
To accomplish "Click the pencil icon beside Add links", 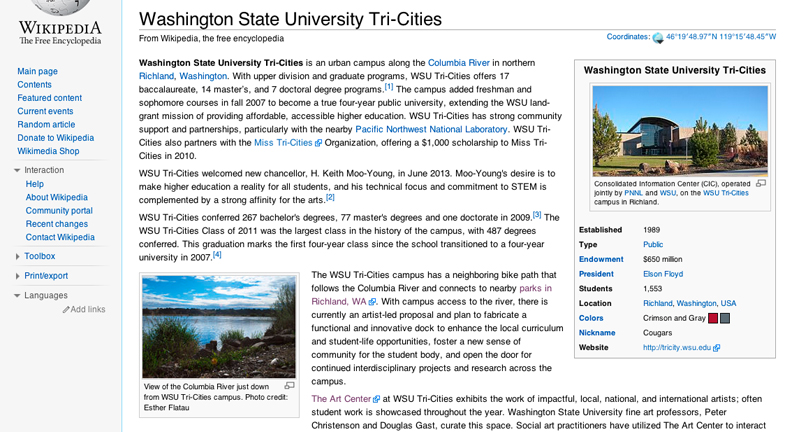I will tap(66, 309).
